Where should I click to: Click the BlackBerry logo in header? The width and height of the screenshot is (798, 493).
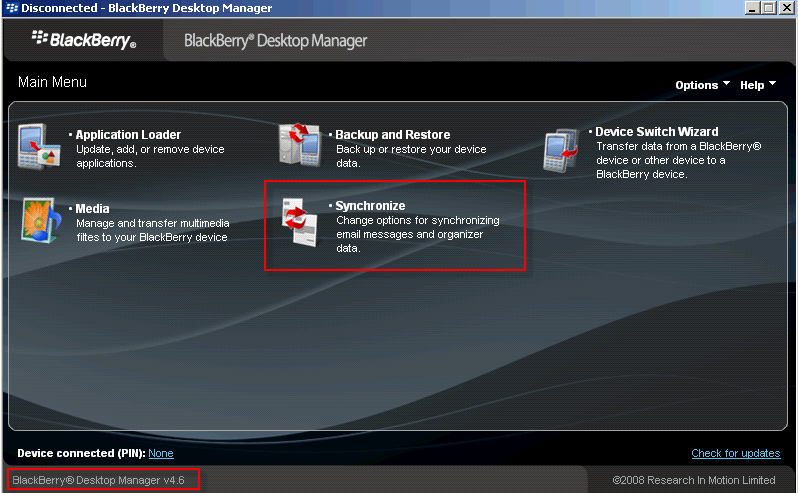pos(84,40)
